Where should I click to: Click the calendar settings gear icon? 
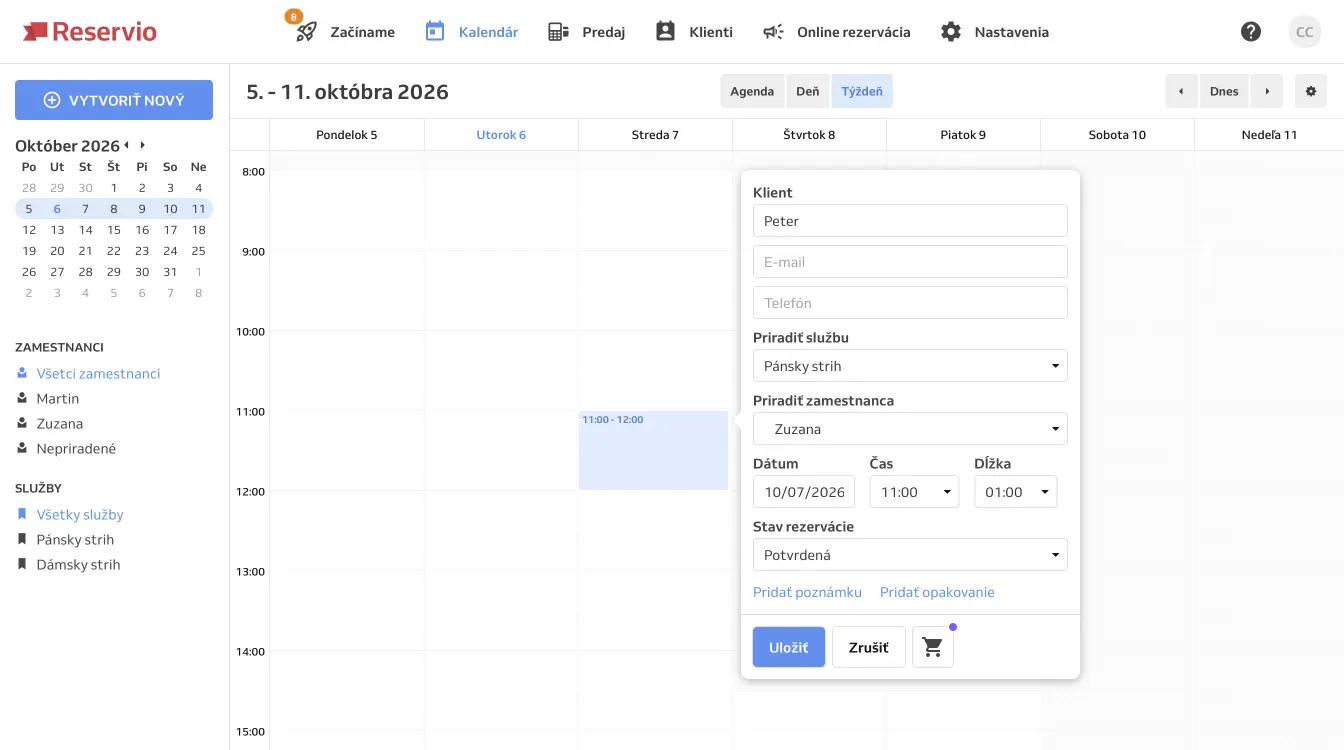click(1311, 91)
